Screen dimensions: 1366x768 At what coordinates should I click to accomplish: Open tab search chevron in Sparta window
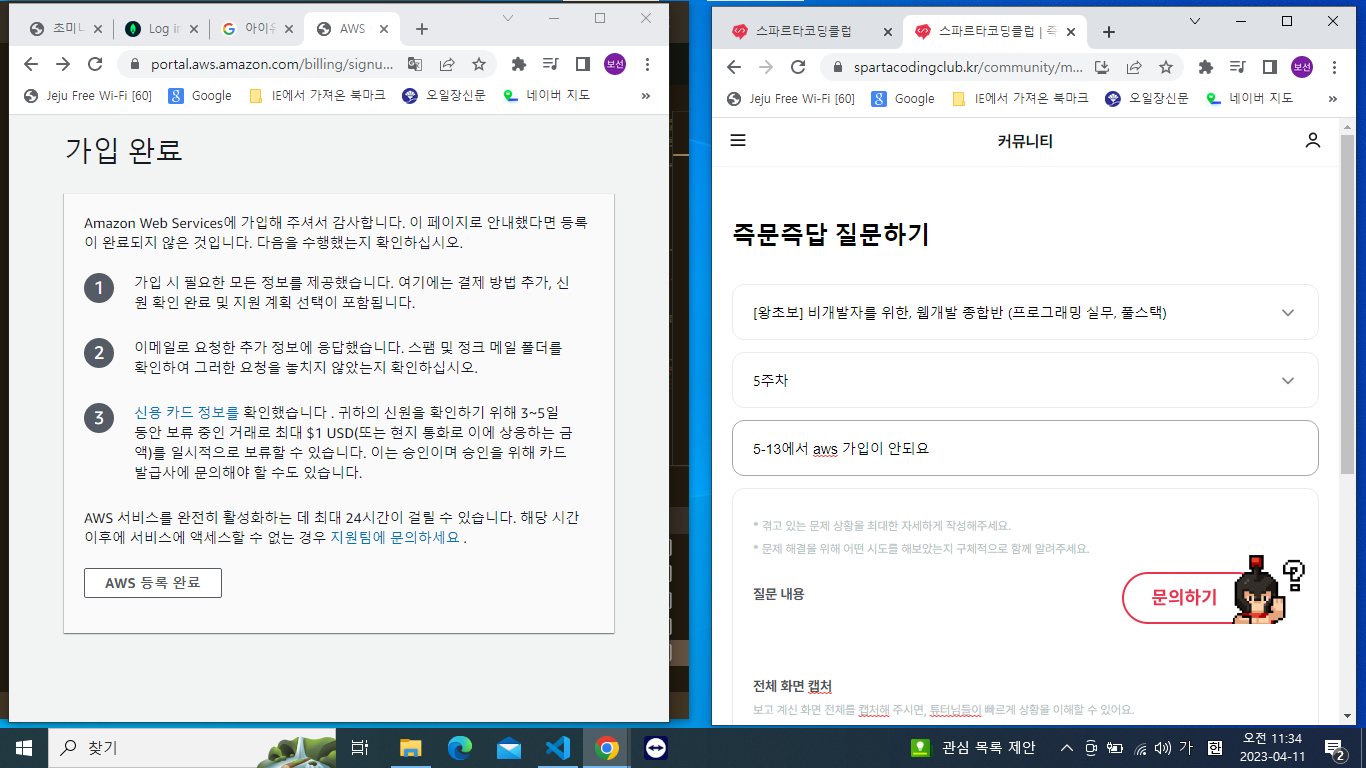coord(1194,21)
